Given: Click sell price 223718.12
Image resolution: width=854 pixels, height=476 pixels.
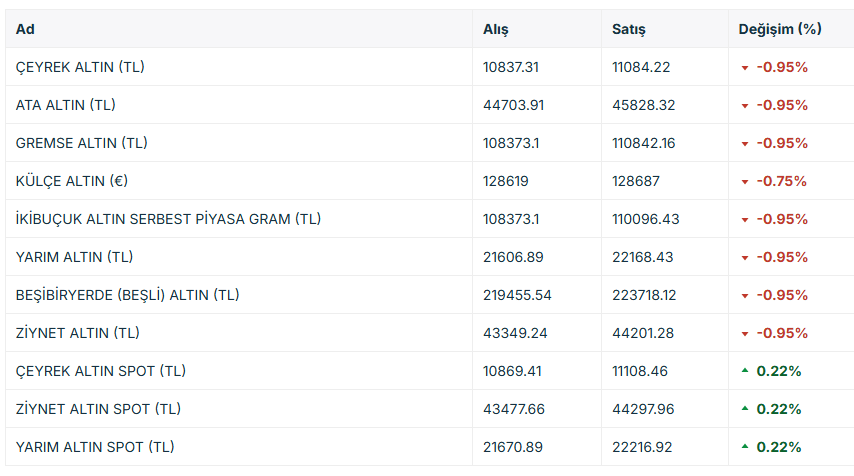Looking at the screenshot, I should [x=644, y=295].
